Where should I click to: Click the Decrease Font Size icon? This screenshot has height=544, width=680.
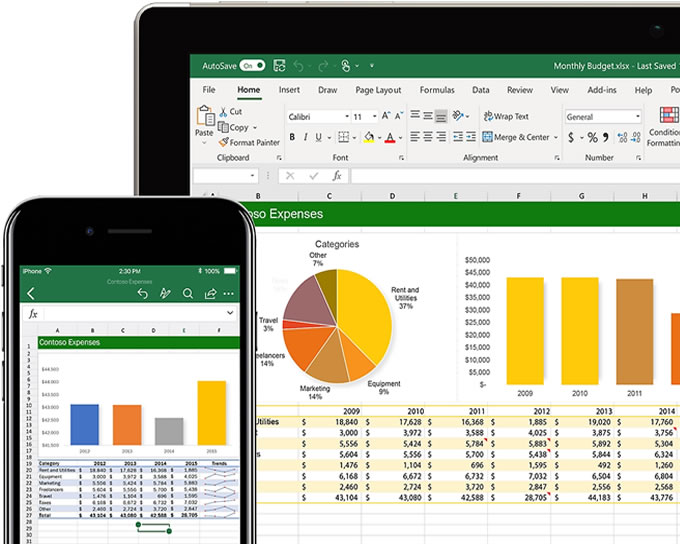pyautogui.click(x=399, y=115)
